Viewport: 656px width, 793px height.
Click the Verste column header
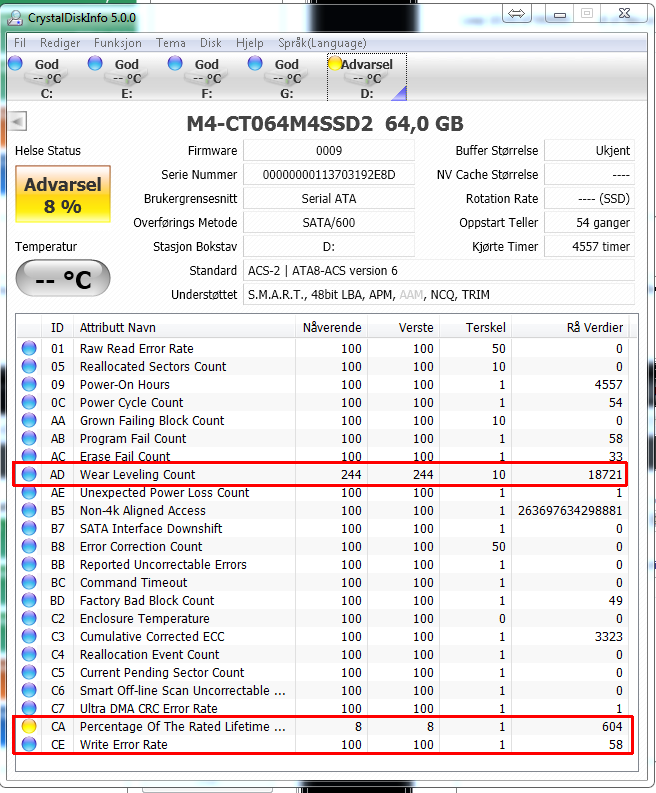pyautogui.click(x=404, y=328)
